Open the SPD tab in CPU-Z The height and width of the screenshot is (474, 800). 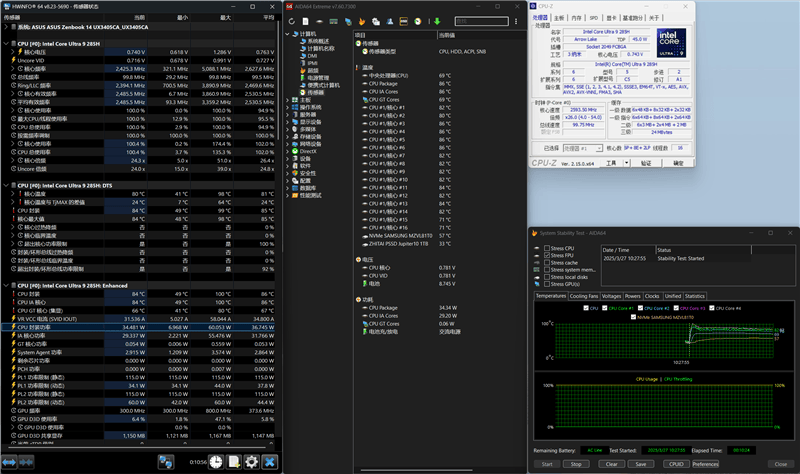tap(594, 18)
